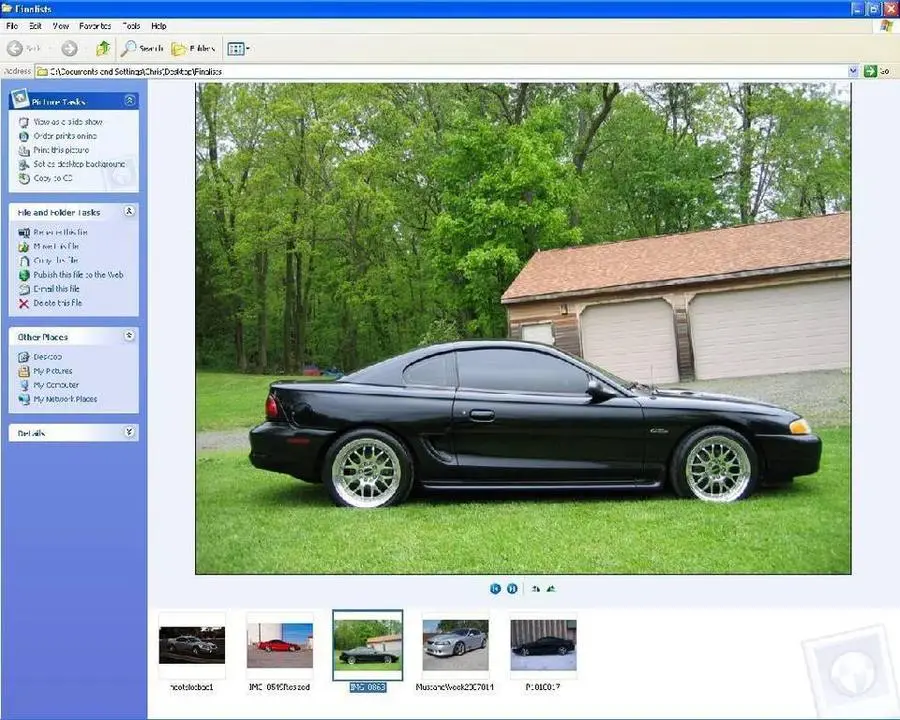Click Set as desktop background link
900x720 pixels.
[79, 164]
